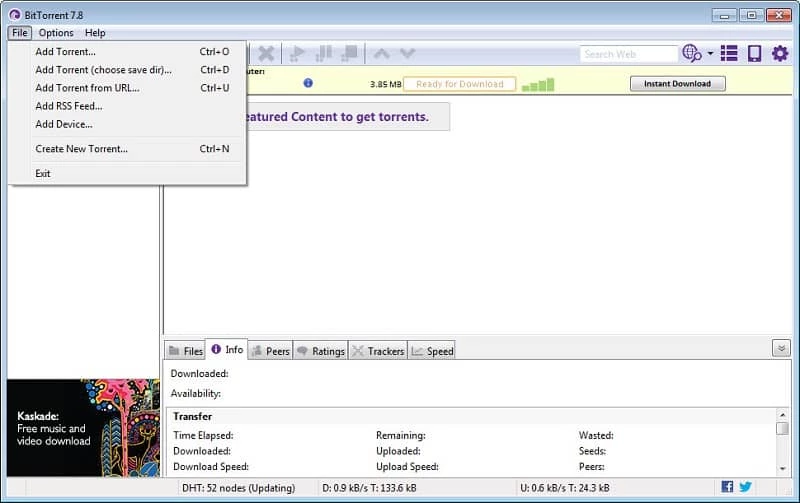Switch to the list view icon
Screen dimensions: 800x503
(729, 54)
